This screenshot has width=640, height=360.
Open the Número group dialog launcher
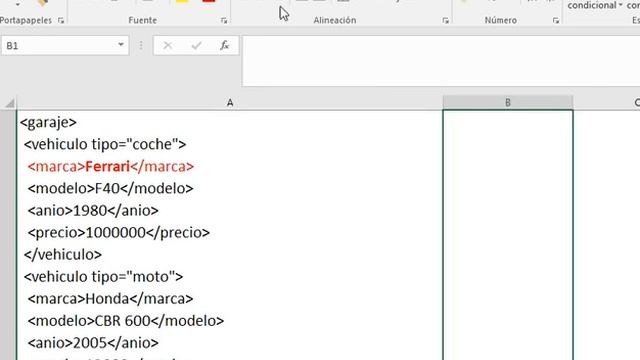coord(556,20)
